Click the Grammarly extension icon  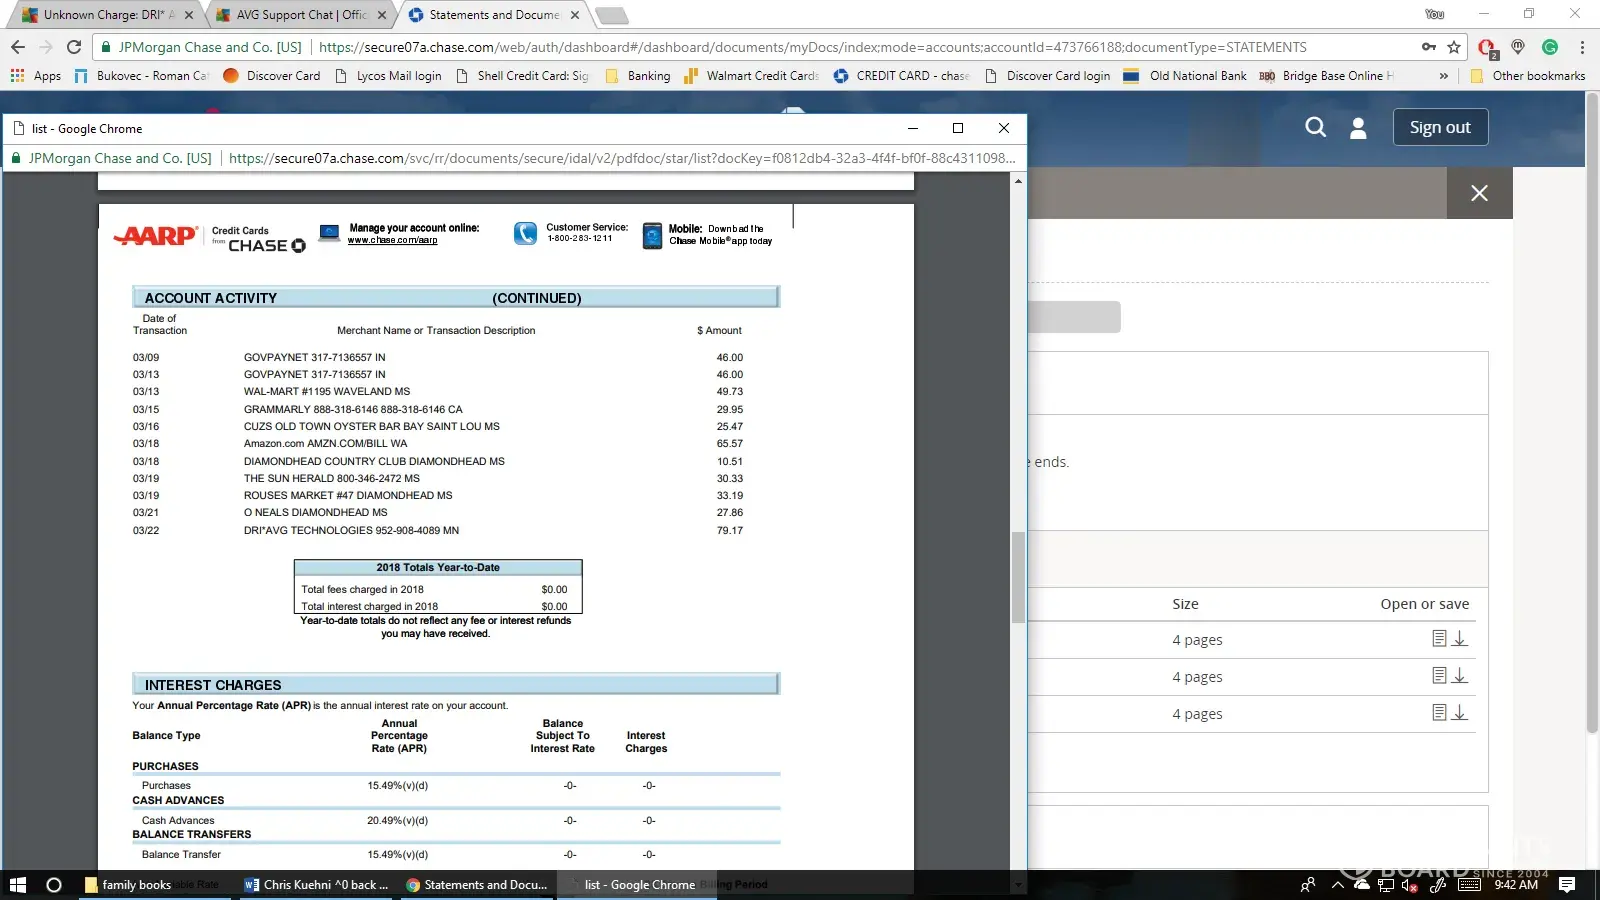(1550, 47)
